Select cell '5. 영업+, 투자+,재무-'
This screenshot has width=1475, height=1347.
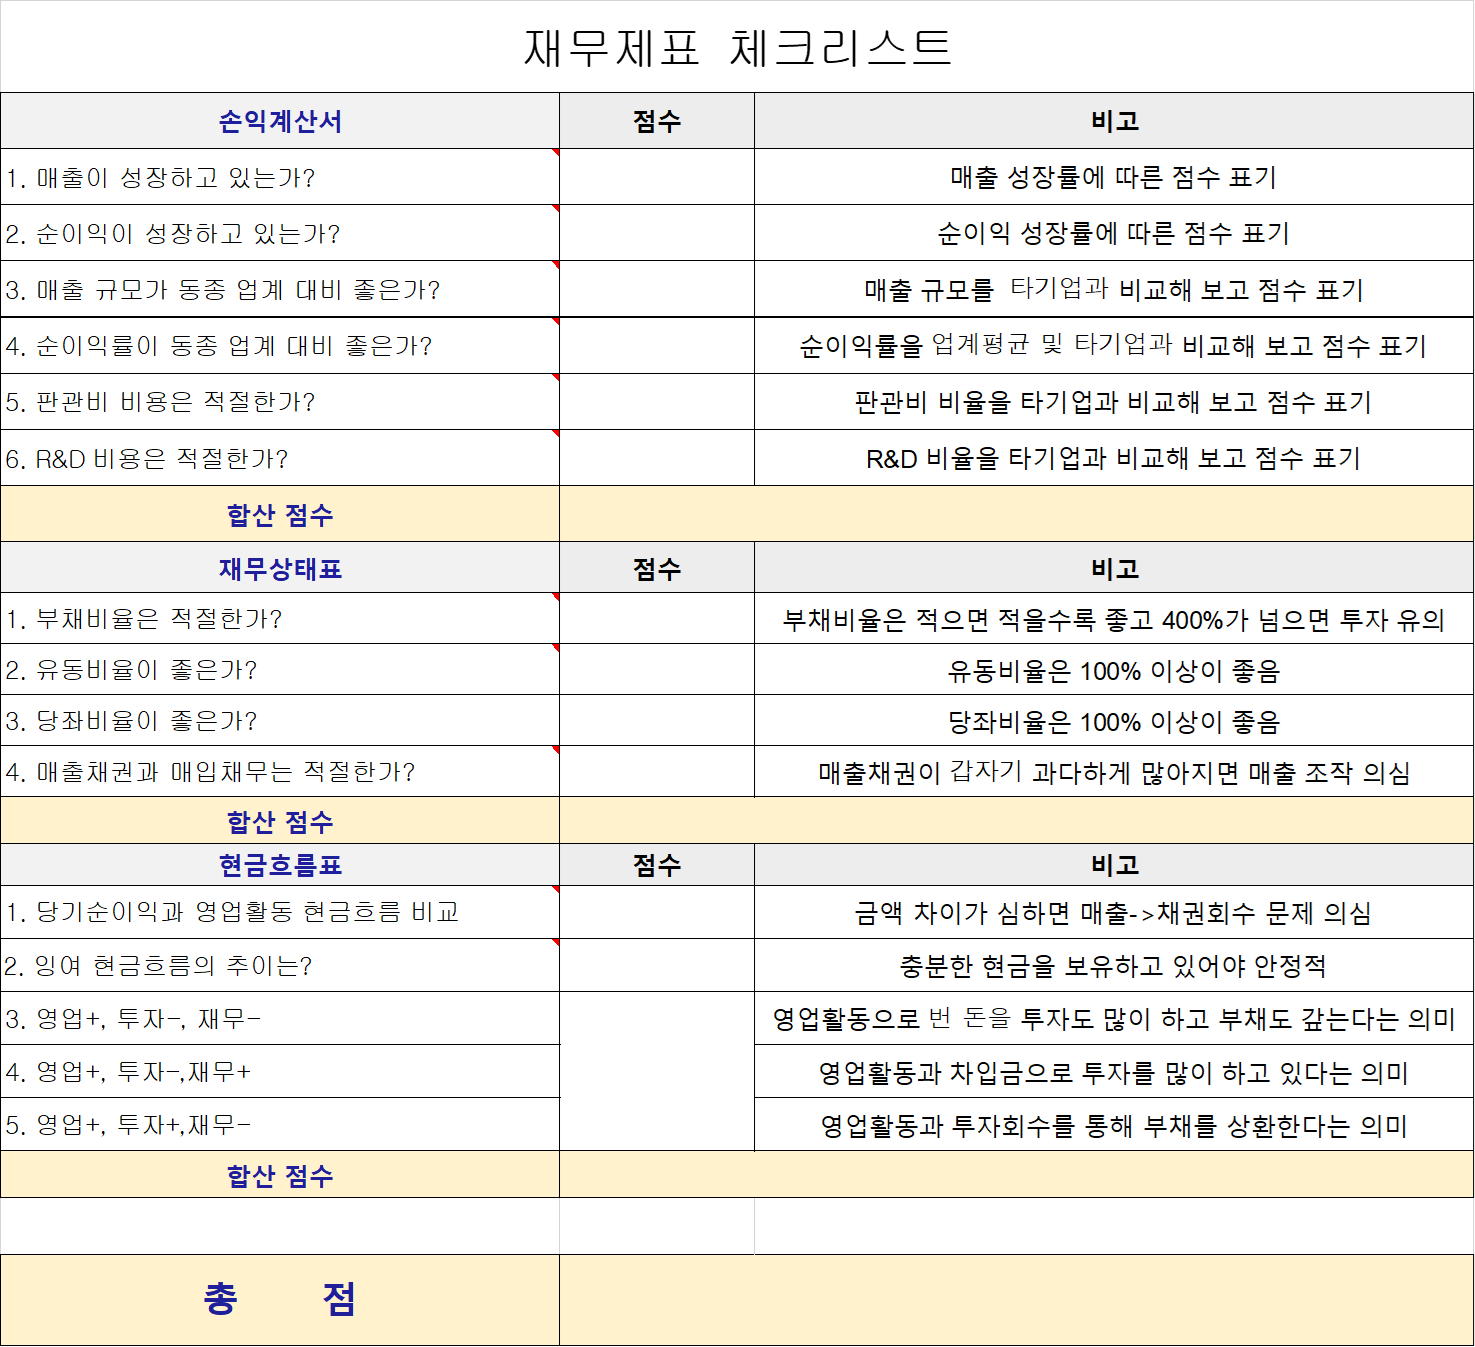click(280, 1124)
